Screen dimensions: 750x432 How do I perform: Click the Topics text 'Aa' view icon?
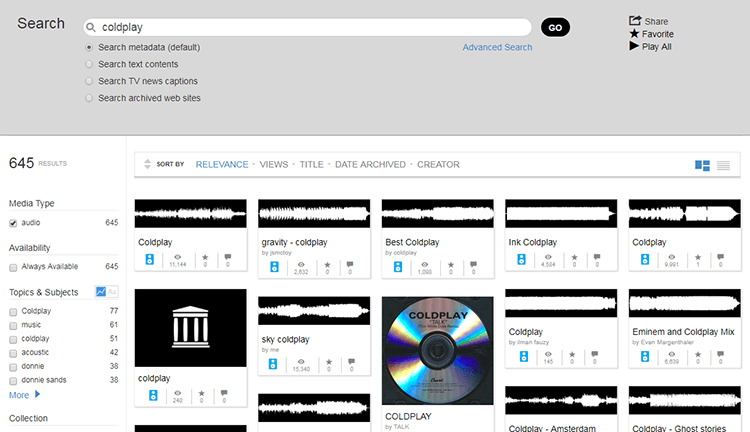coord(112,291)
